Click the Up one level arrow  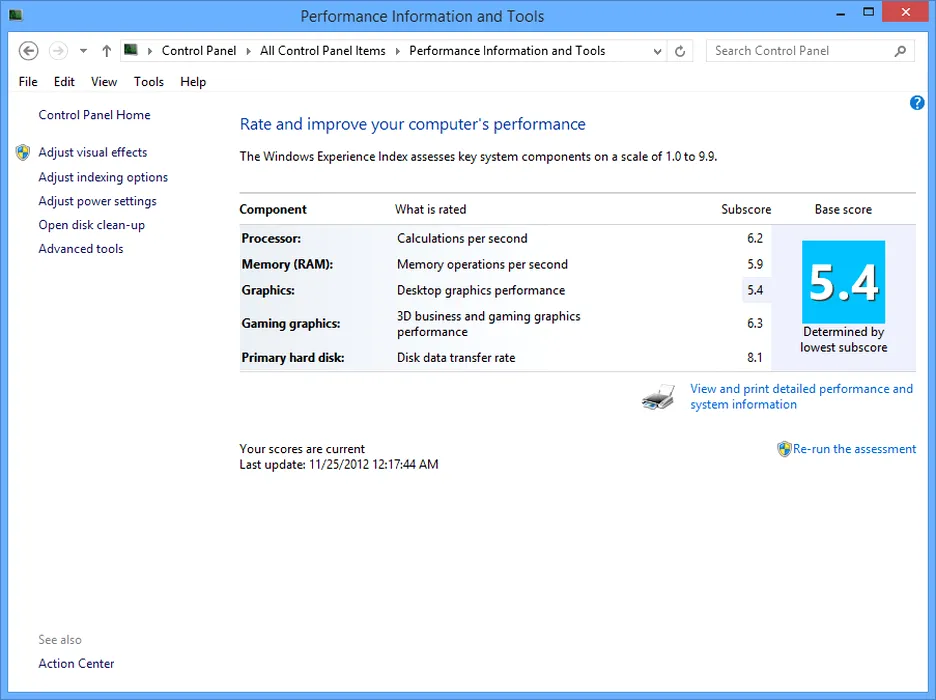pyautogui.click(x=106, y=51)
